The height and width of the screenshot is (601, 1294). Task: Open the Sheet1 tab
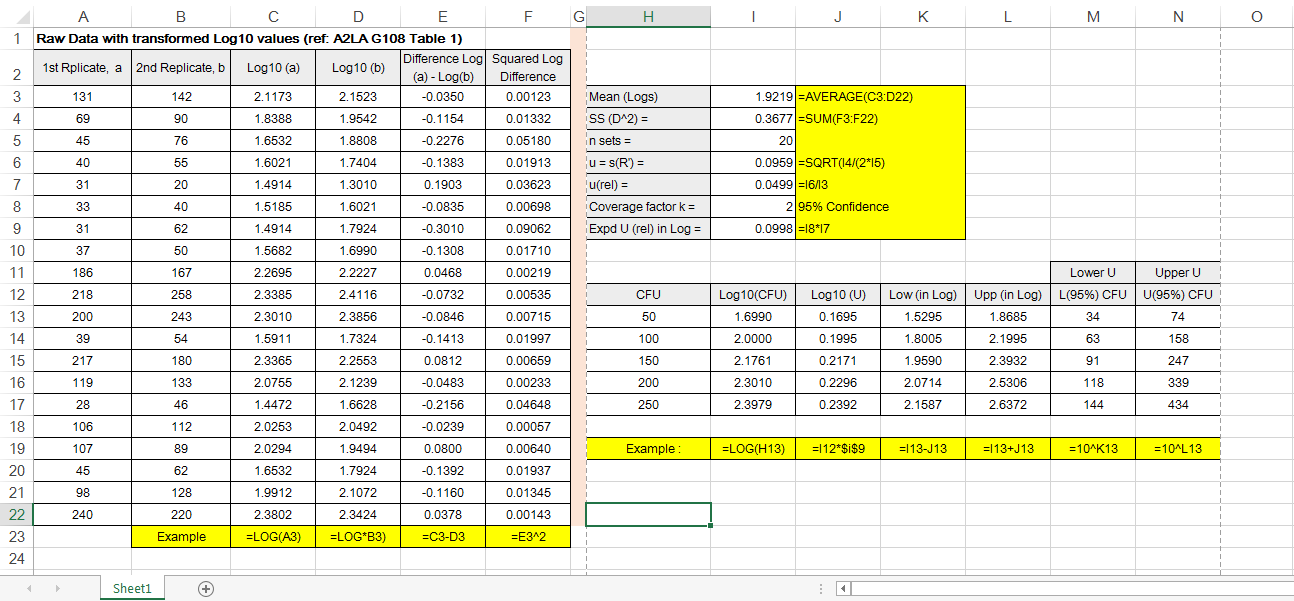tap(132, 589)
